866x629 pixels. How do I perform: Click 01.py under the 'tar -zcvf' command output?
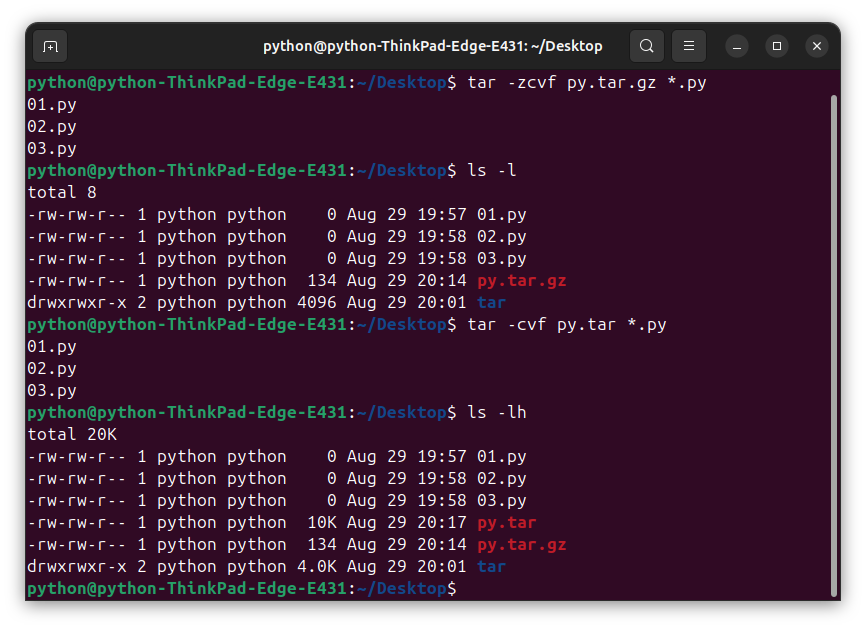52,105
